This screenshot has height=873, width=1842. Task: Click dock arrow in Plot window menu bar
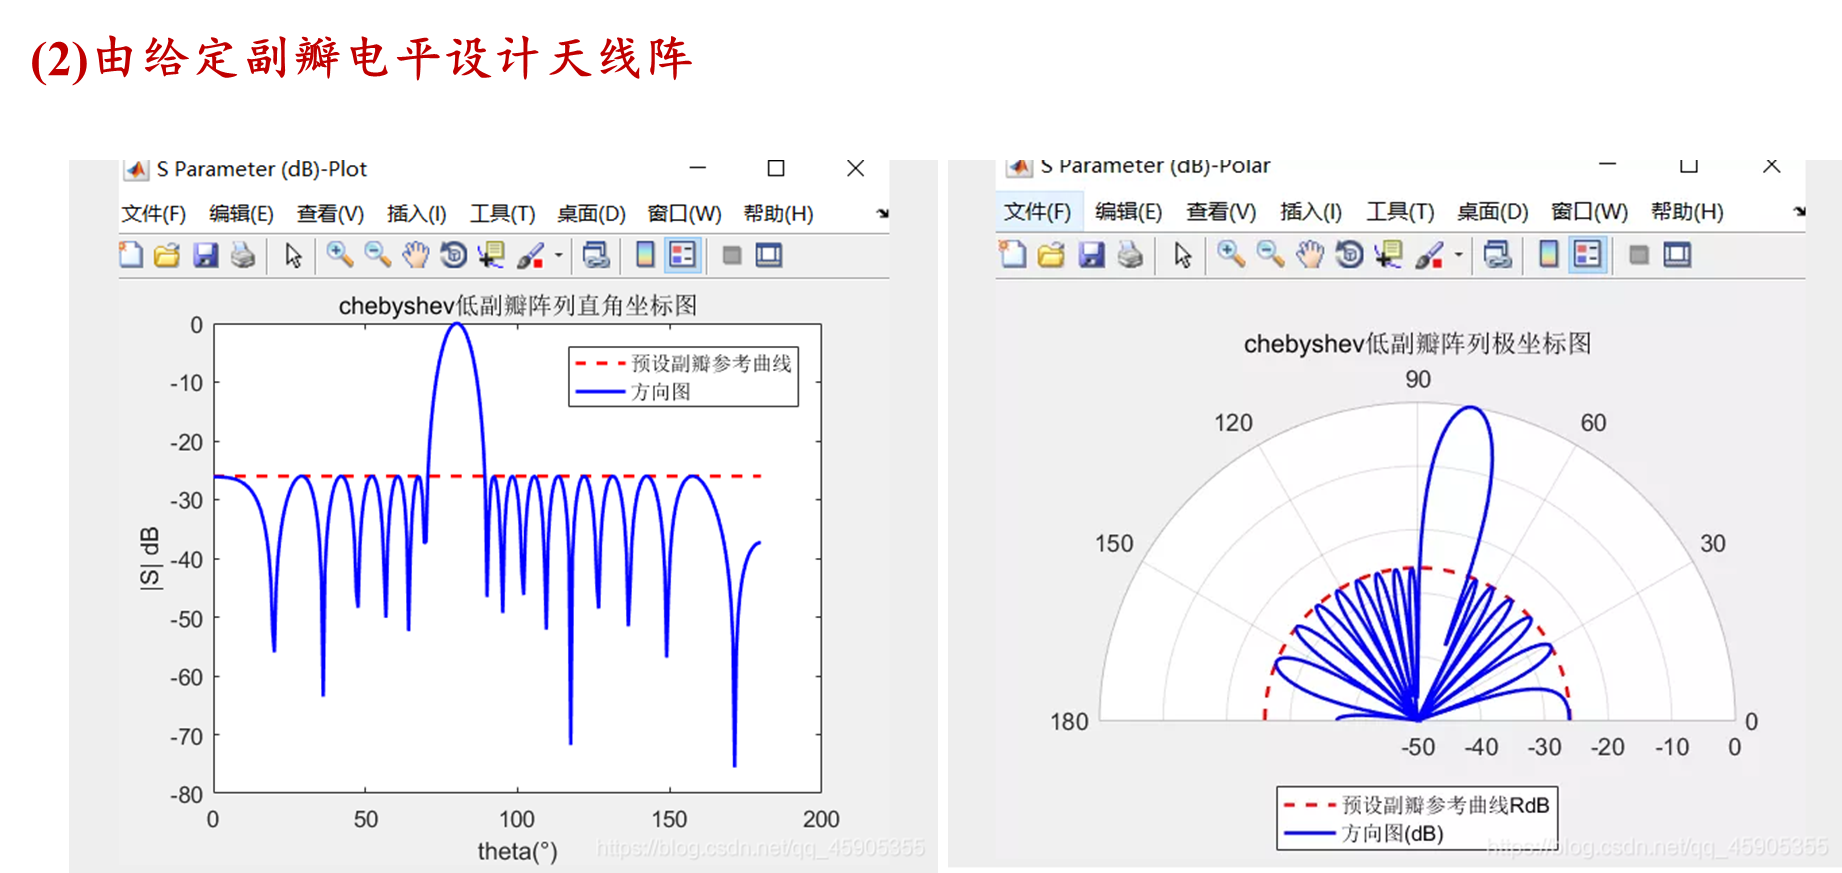click(882, 213)
